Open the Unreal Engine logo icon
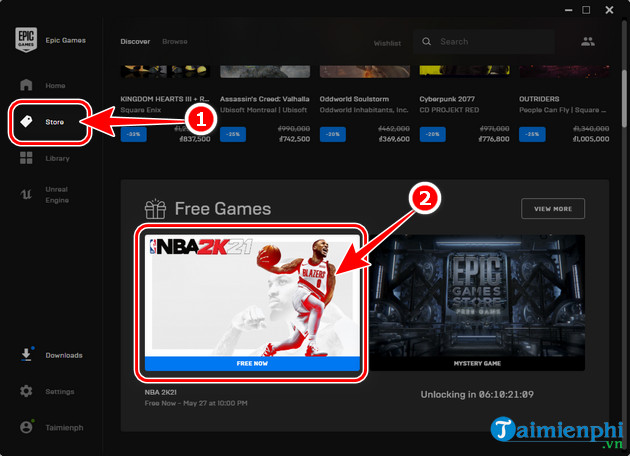 tap(26, 194)
